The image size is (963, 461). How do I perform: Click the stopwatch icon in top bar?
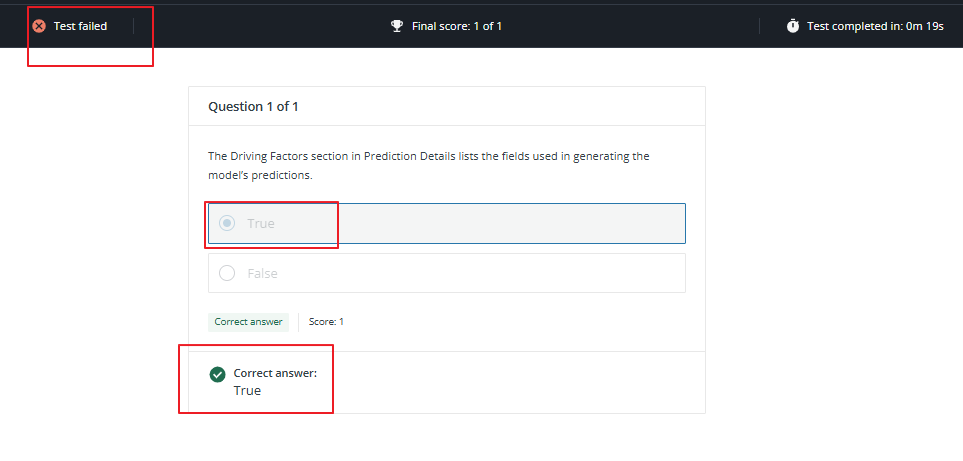tap(793, 26)
